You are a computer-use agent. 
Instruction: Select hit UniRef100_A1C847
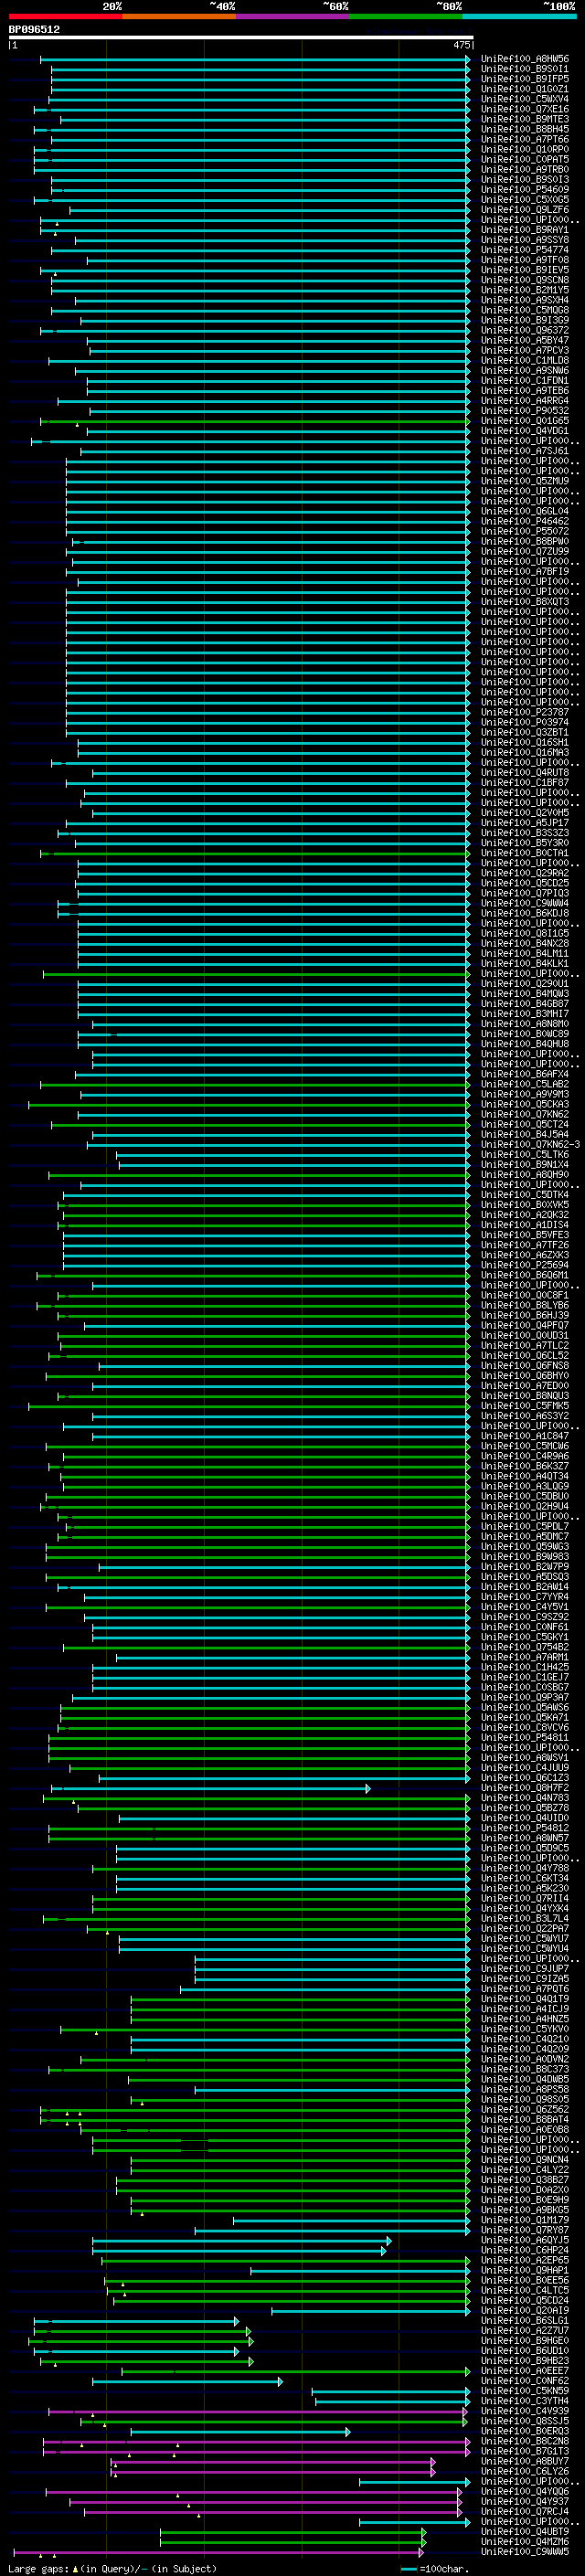(x=525, y=1436)
